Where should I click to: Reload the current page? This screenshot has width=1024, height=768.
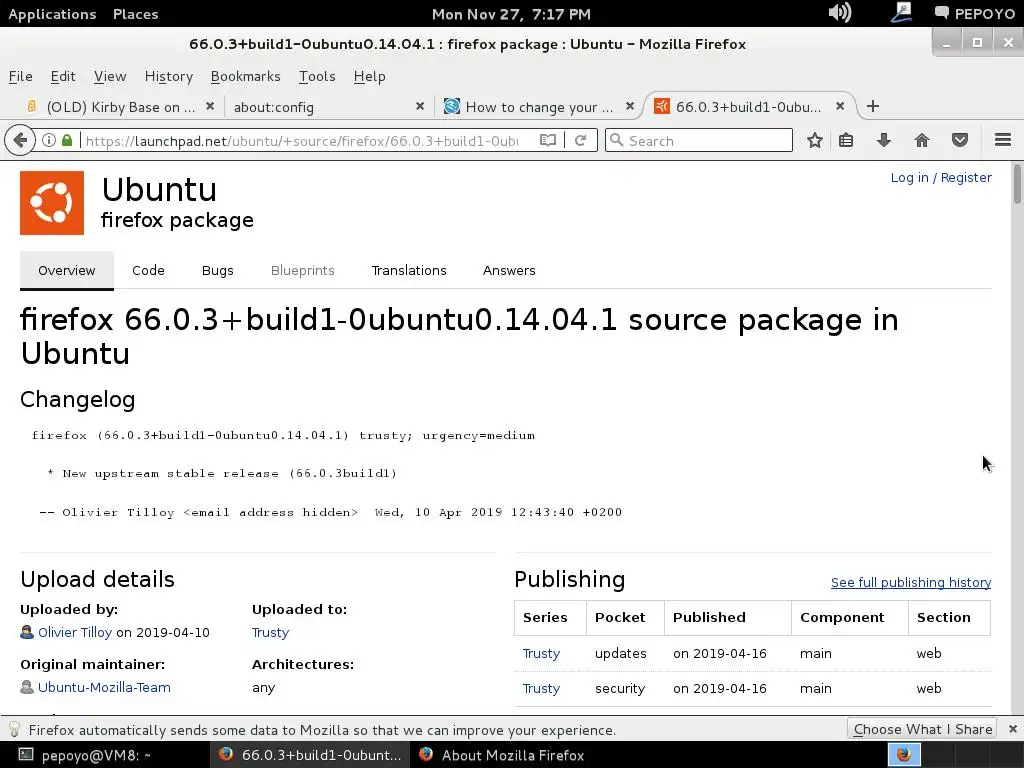point(580,140)
